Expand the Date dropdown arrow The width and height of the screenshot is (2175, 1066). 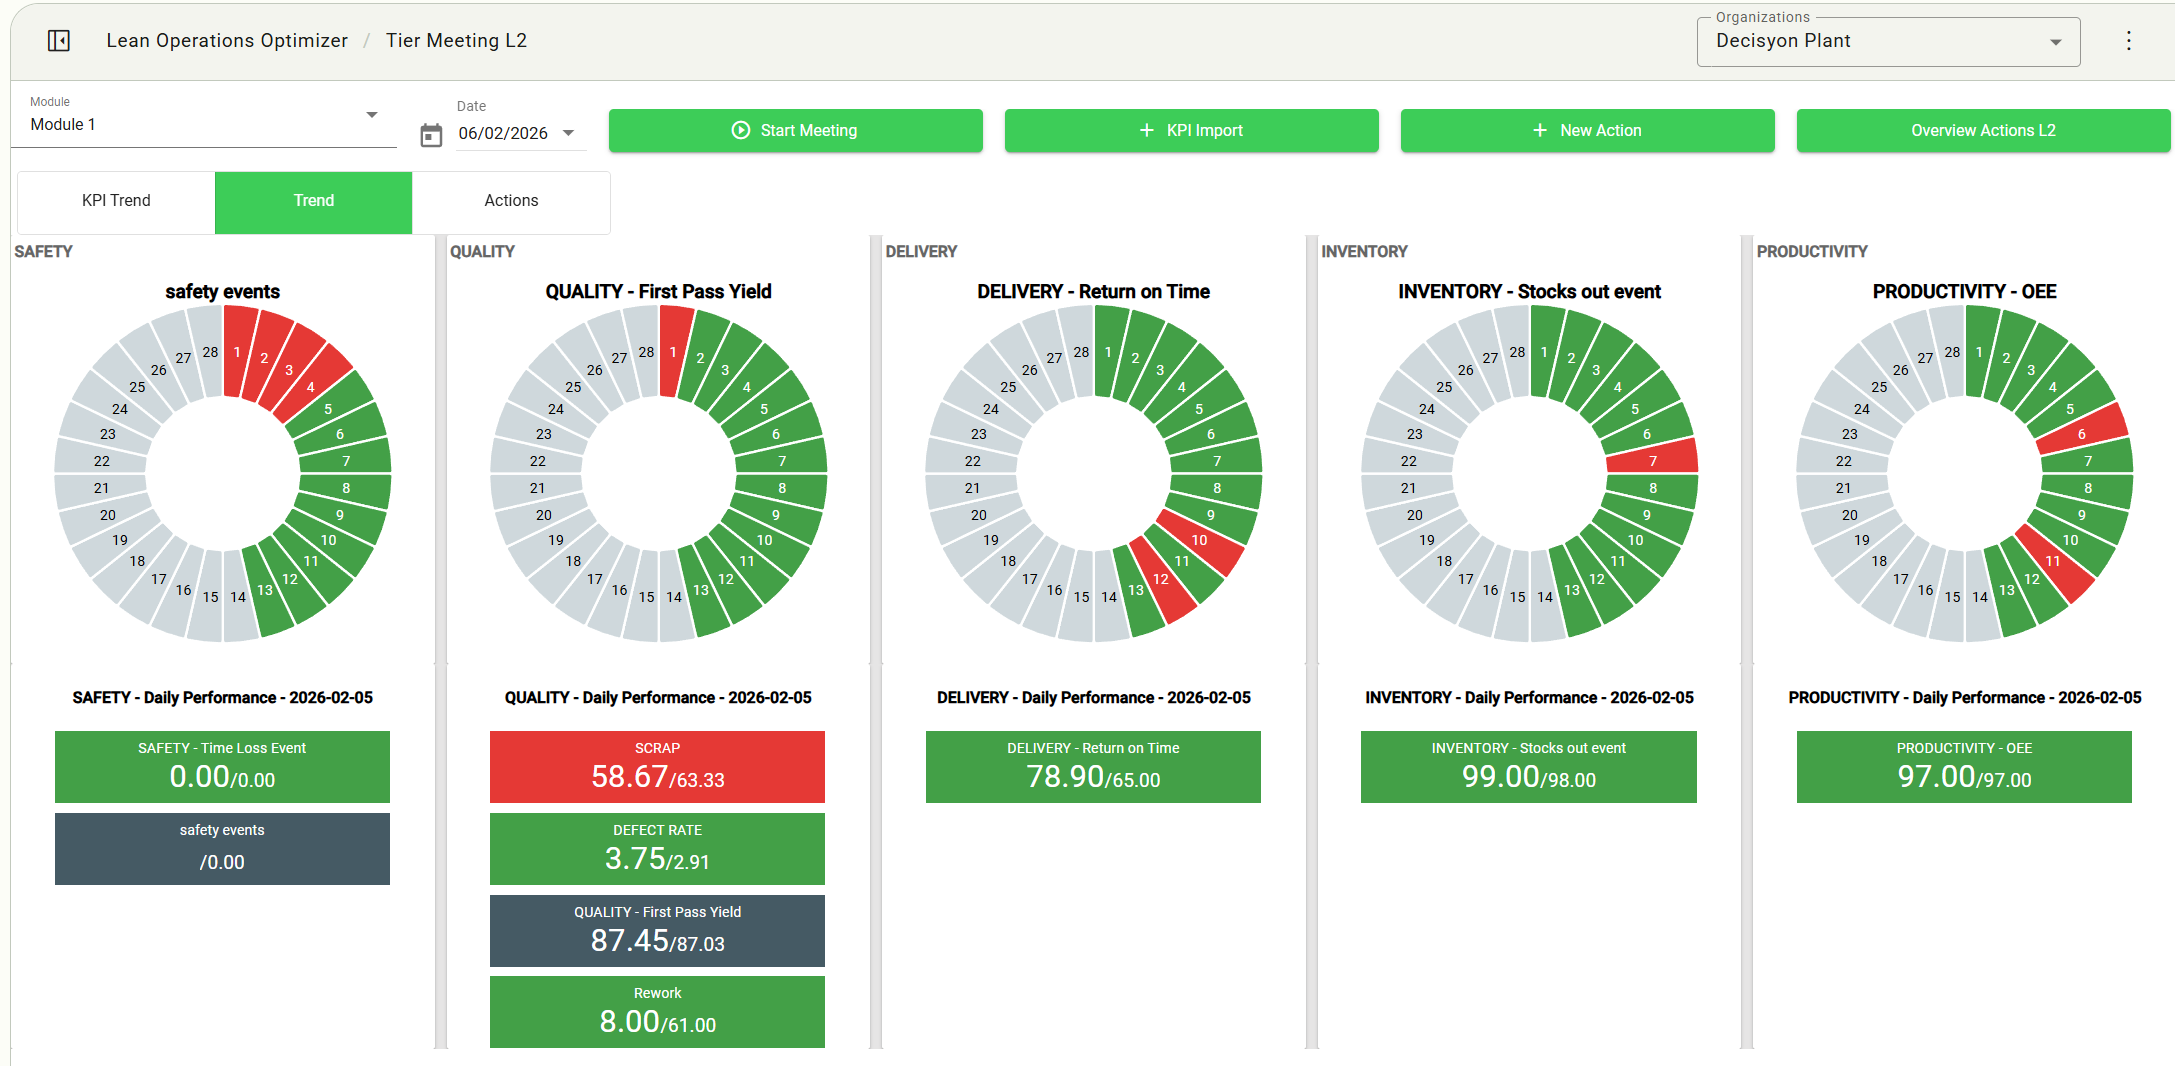pos(569,133)
